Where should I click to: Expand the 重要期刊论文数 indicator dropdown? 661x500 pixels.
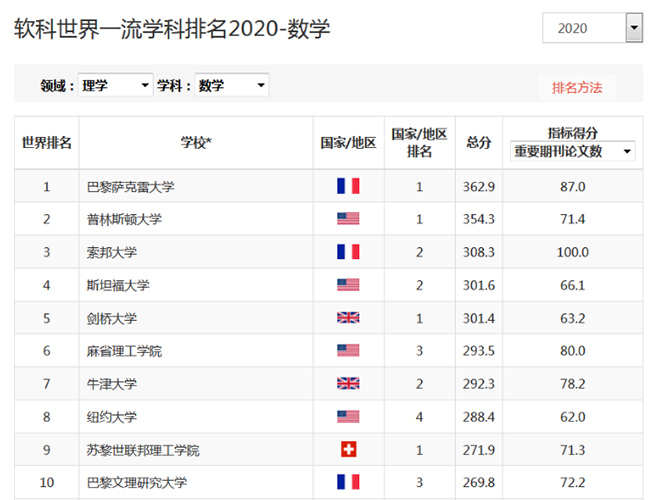pyautogui.click(x=572, y=151)
